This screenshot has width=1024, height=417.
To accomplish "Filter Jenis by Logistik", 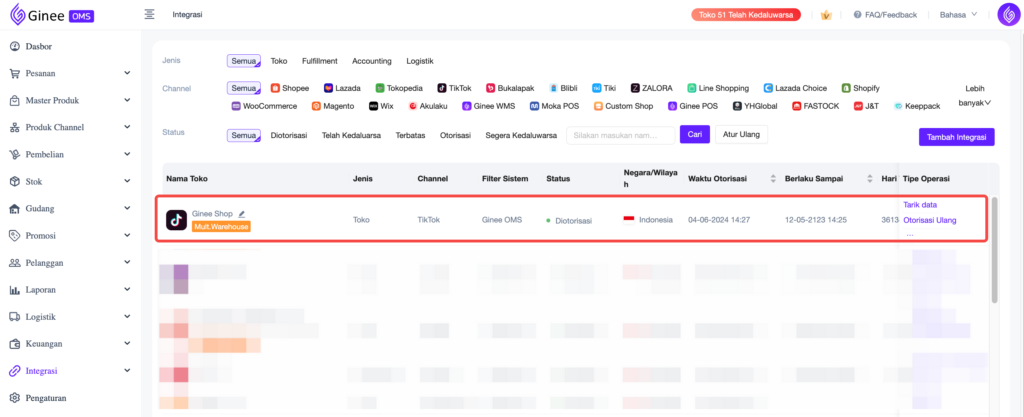I will tap(420, 61).
